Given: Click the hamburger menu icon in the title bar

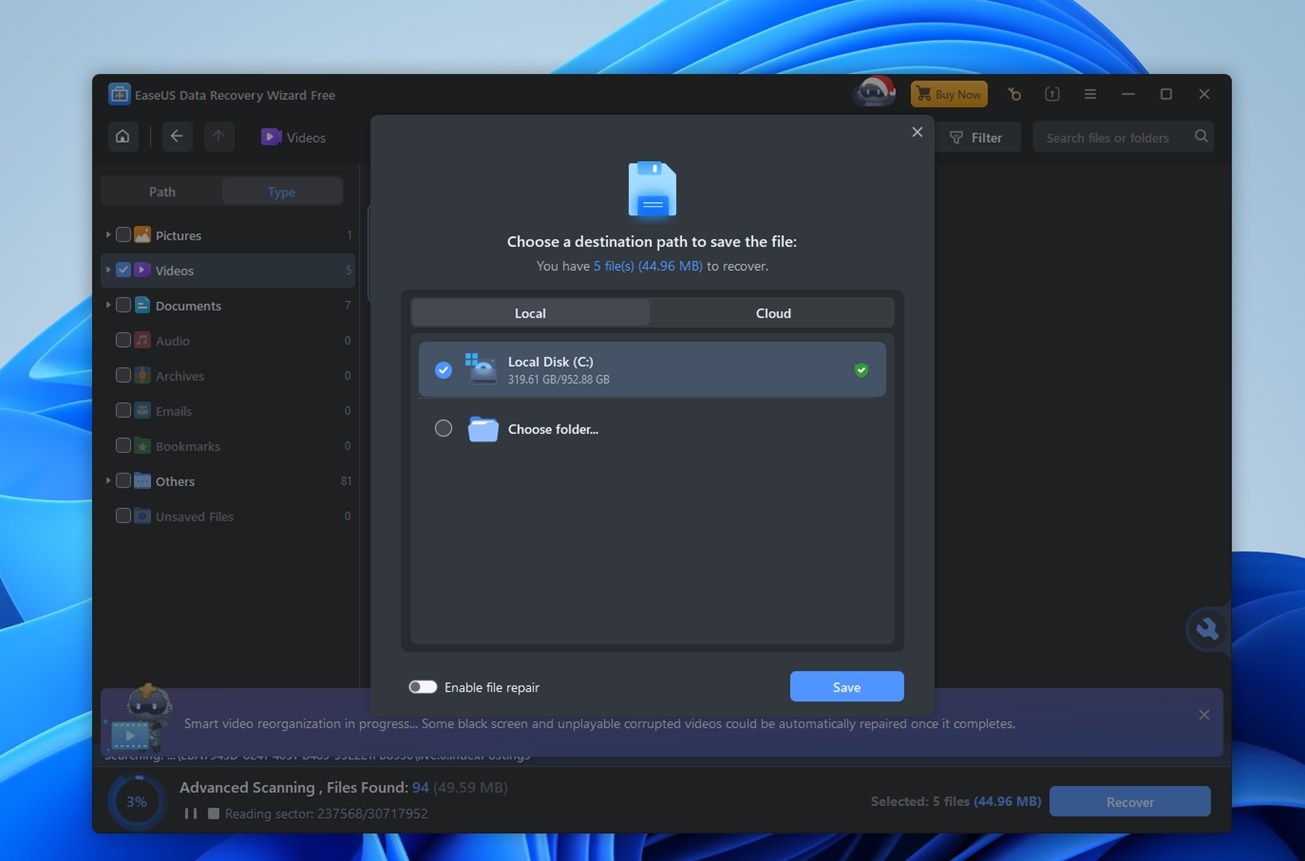Looking at the screenshot, I should coord(1090,94).
